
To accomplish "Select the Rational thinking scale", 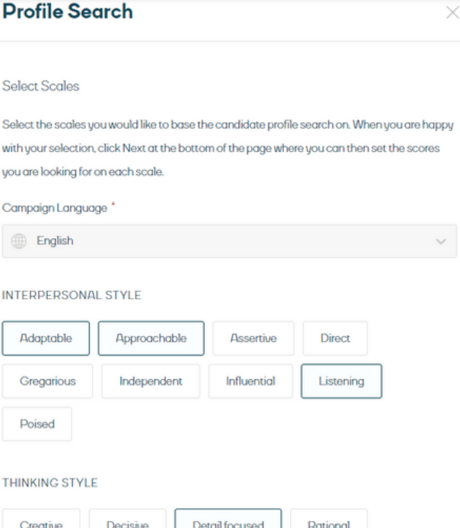I will [x=329, y=519].
